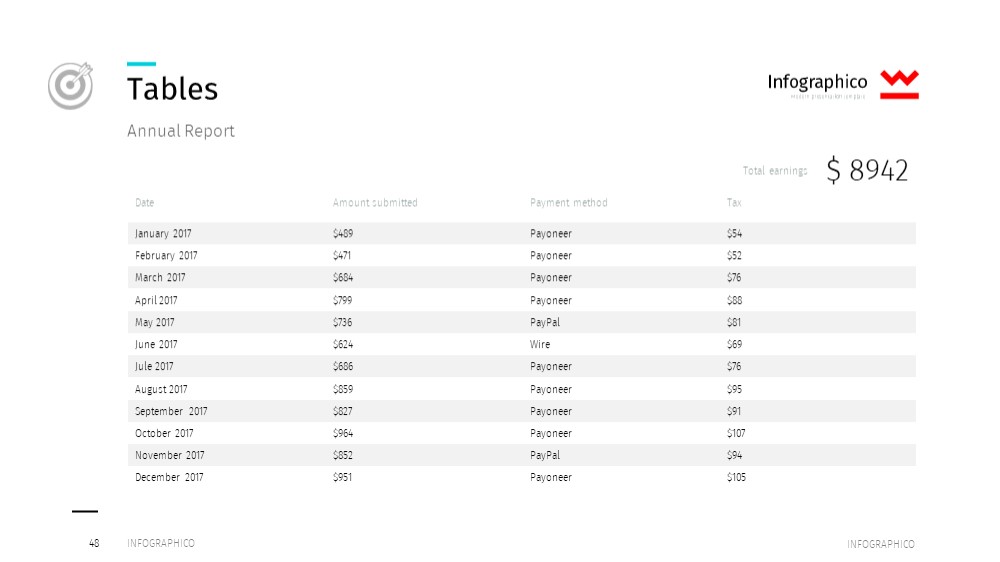Click the page number 48 in footer
The image size is (1000, 562).
94,544
